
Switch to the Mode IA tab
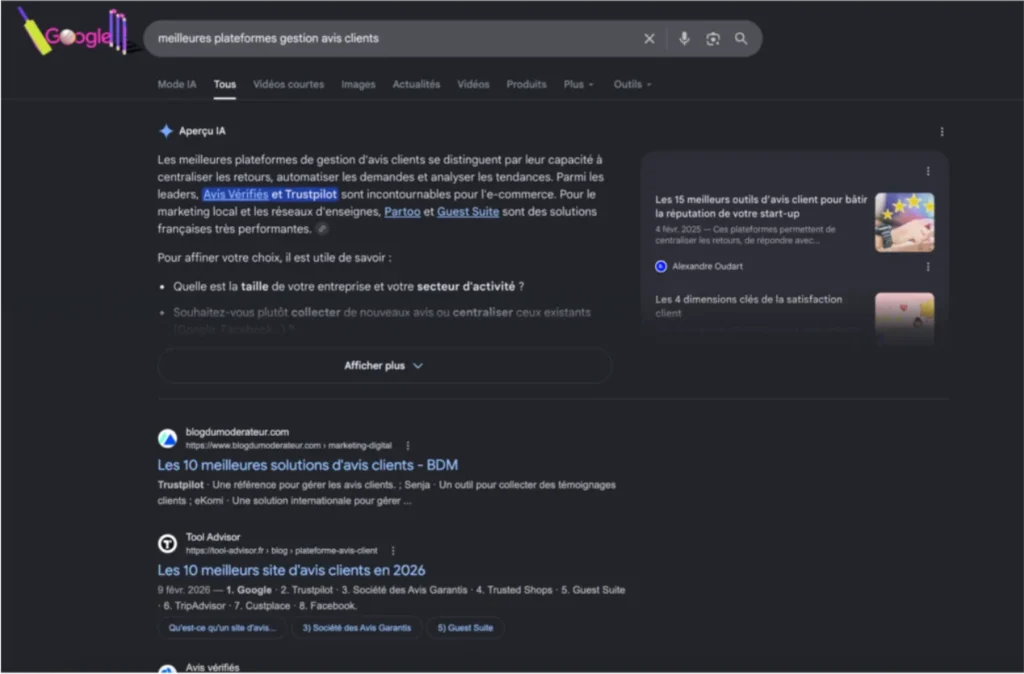[x=176, y=84]
